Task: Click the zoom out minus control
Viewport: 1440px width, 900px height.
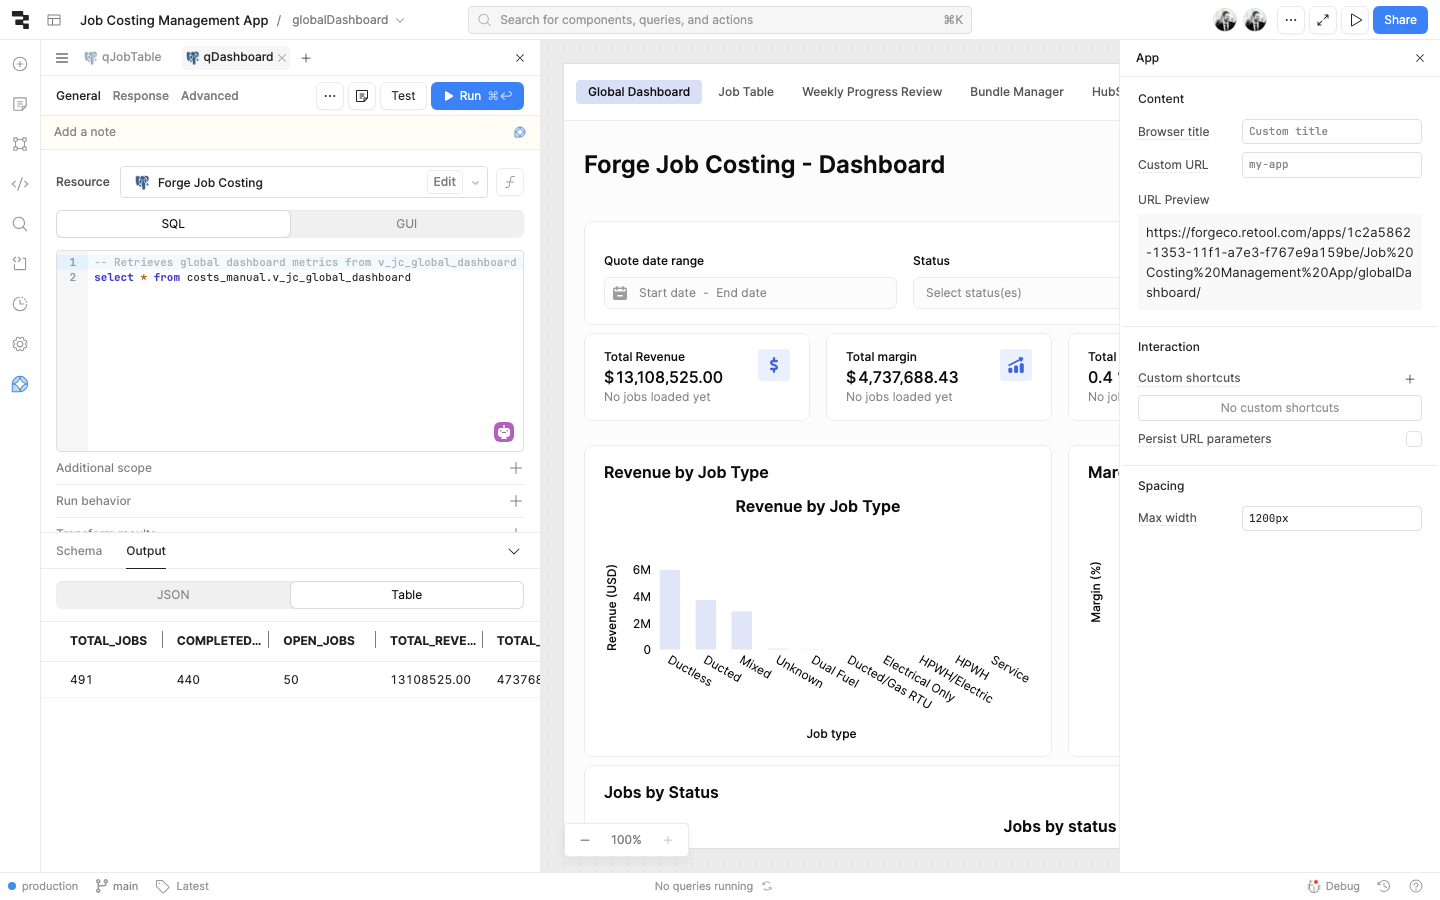Action: [x=585, y=840]
